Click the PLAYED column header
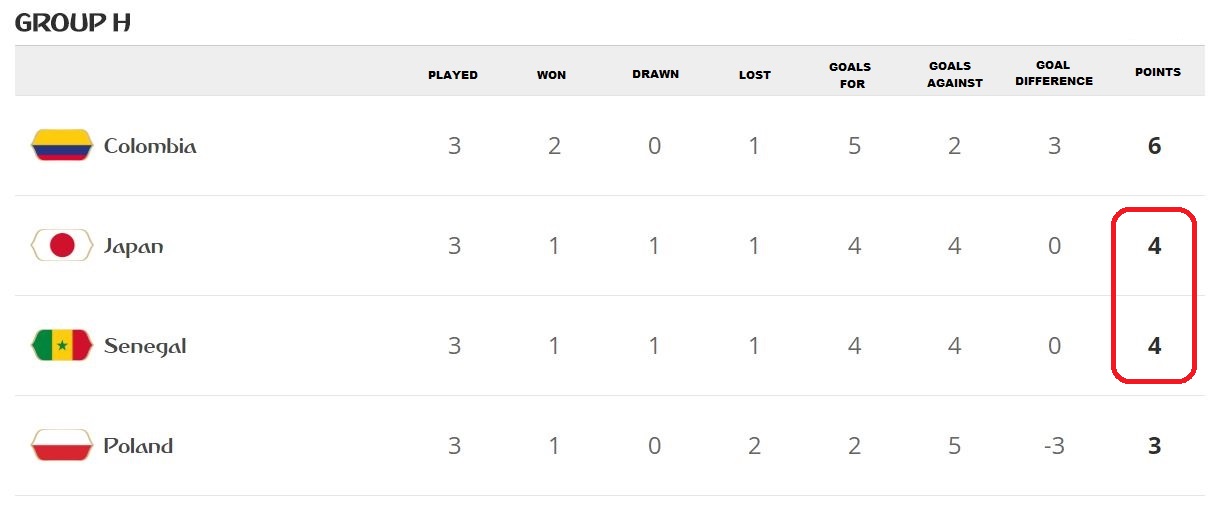The image size is (1212, 509). click(x=453, y=75)
